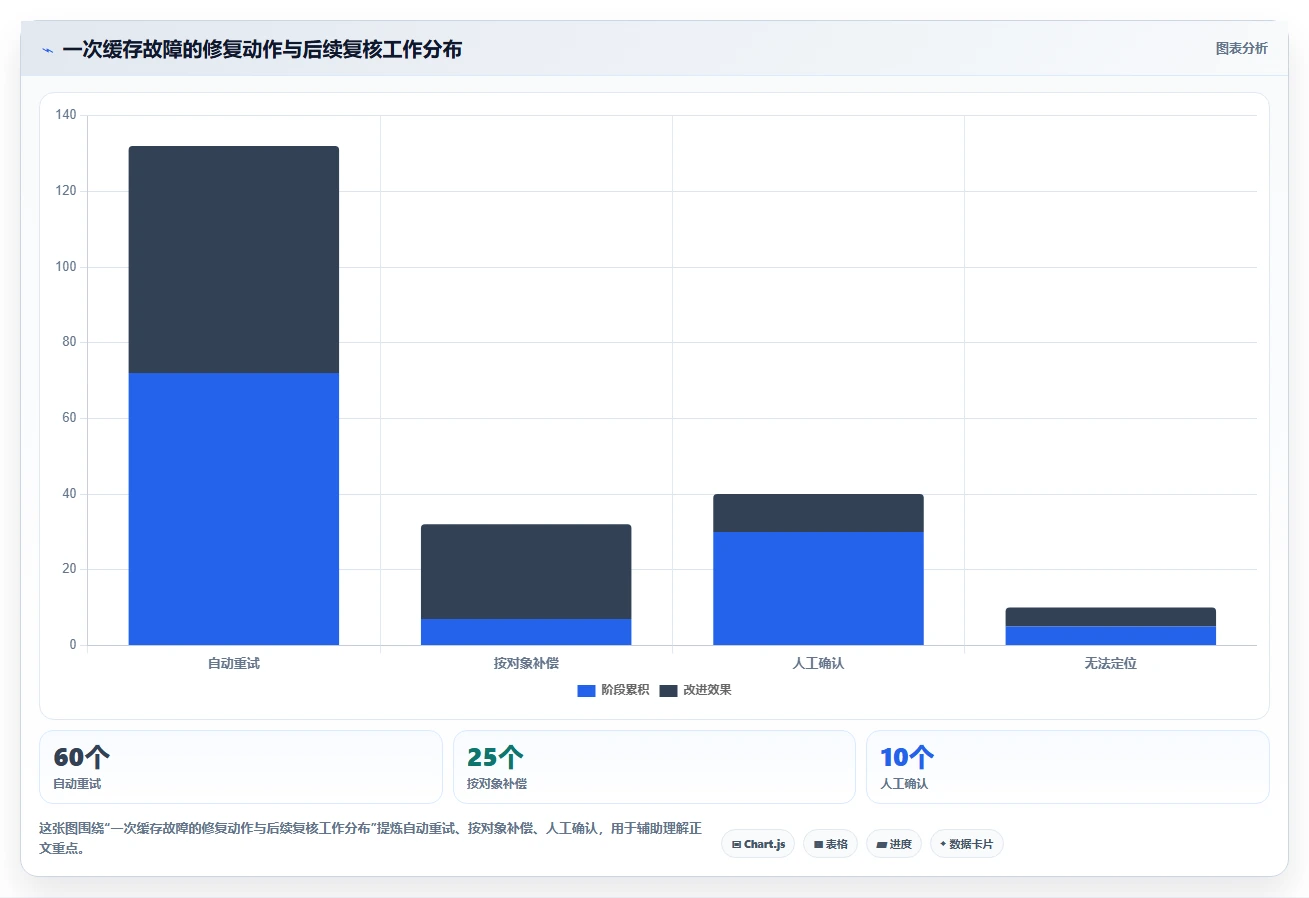Click the dark bar segment for 无法定位

(x=1110, y=617)
